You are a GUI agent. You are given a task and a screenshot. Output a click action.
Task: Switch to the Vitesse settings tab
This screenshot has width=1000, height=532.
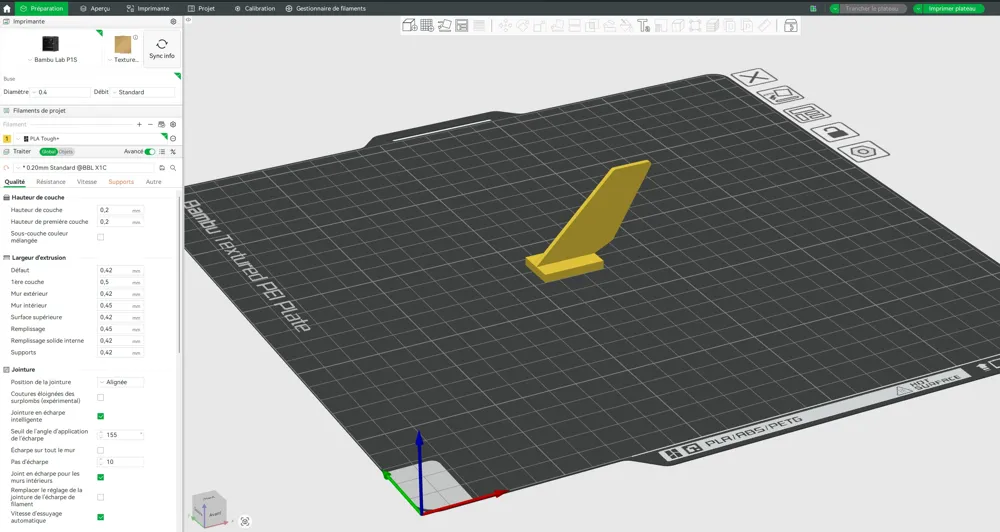[87, 182]
